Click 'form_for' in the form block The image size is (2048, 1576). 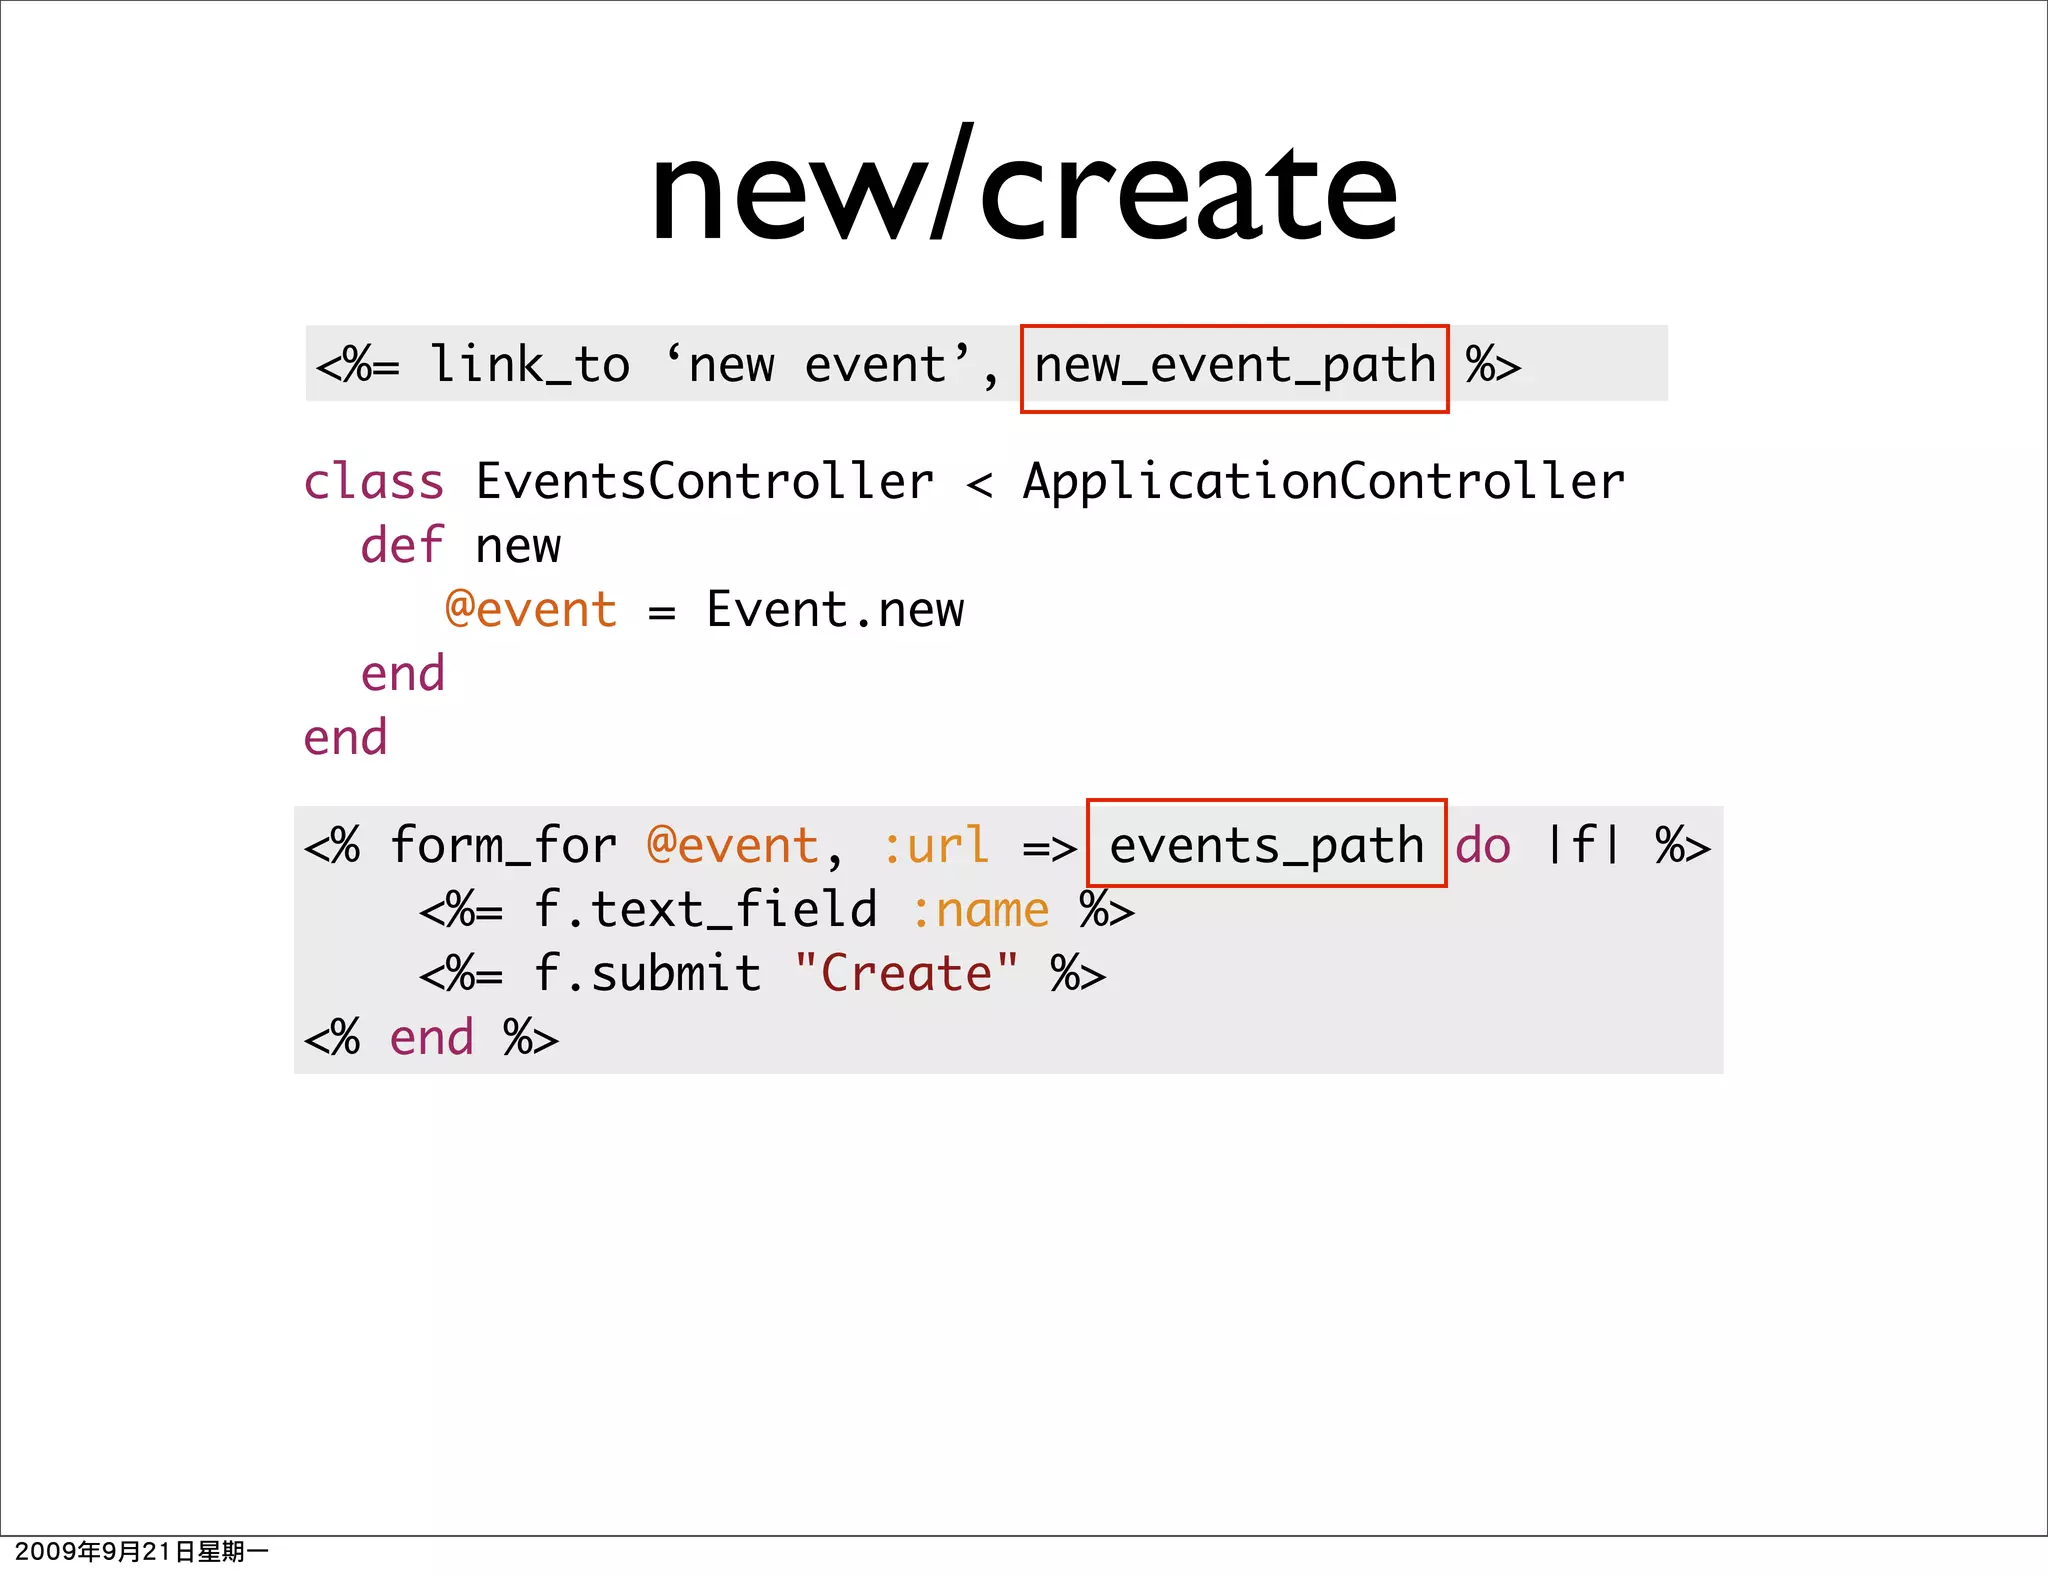(x=503, y=846)
